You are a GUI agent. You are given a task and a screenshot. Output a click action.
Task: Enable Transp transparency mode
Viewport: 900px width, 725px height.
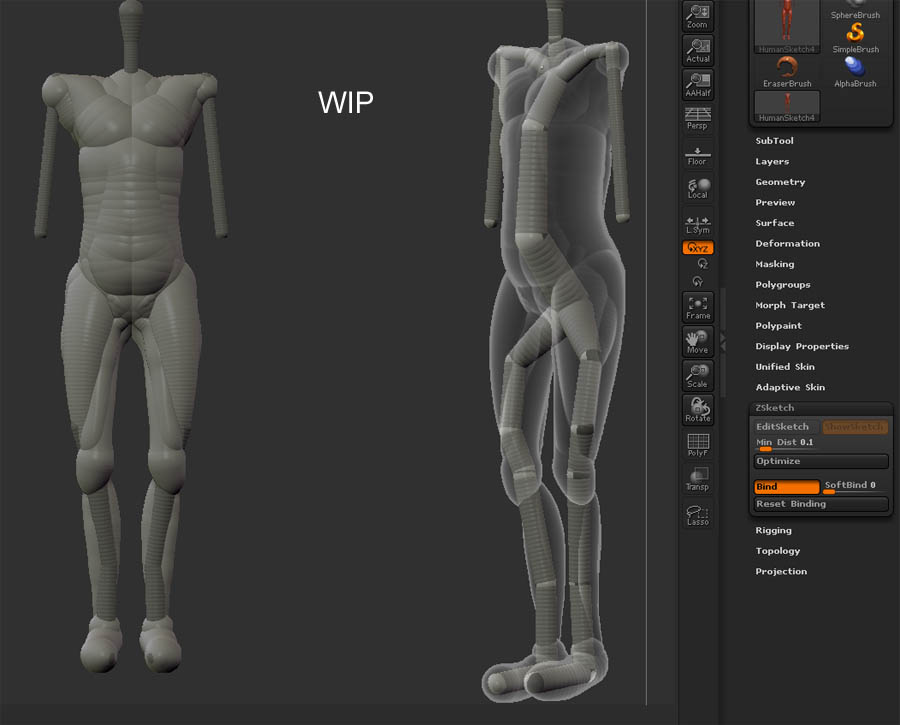pyautogui.click(x=697, y=478)
